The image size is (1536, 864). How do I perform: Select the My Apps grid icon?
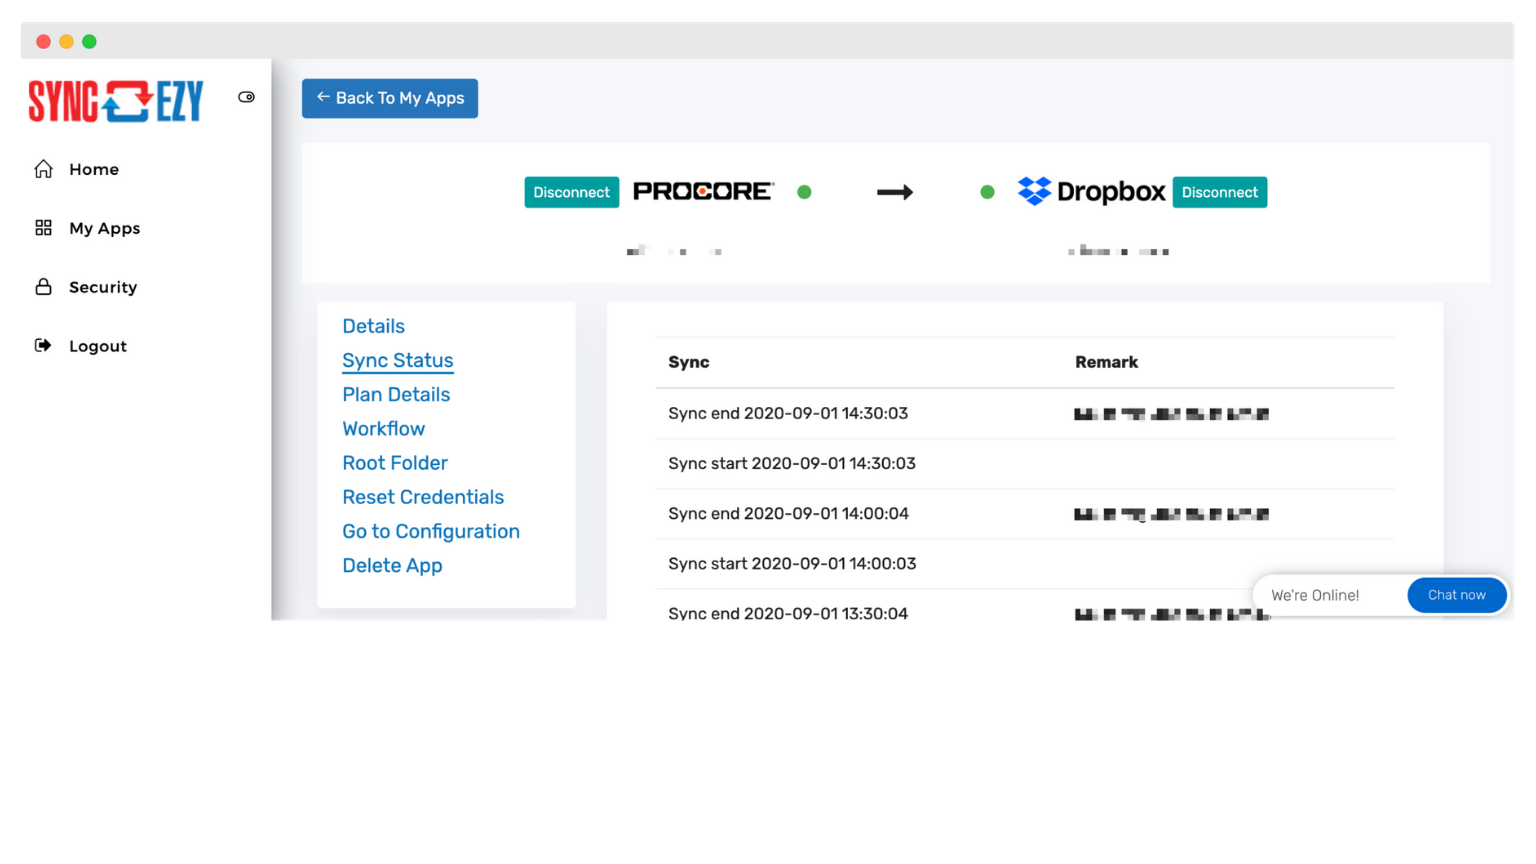tap(43, 227)
